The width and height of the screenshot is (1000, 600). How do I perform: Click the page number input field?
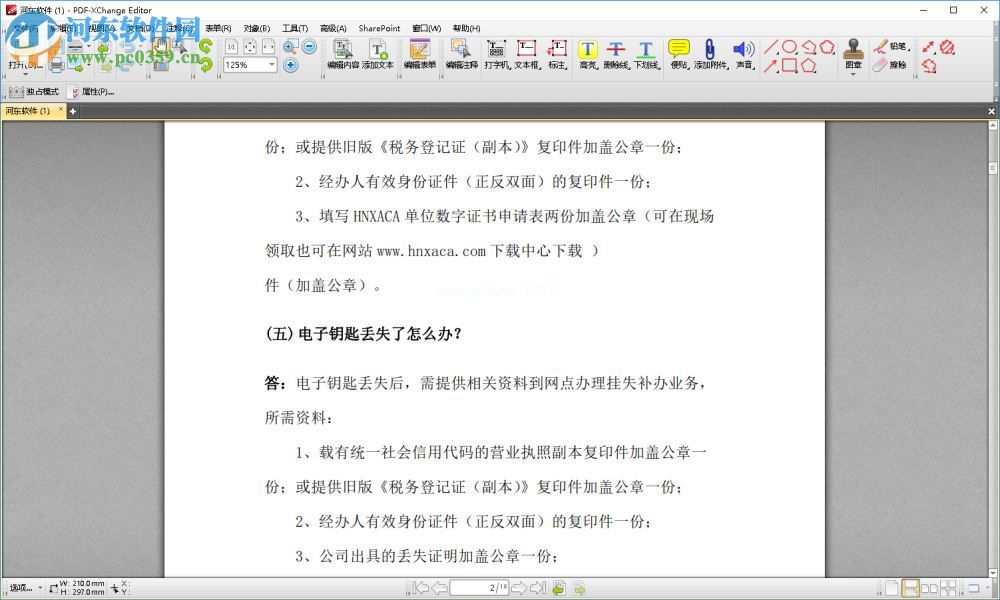tap(479, 587)
